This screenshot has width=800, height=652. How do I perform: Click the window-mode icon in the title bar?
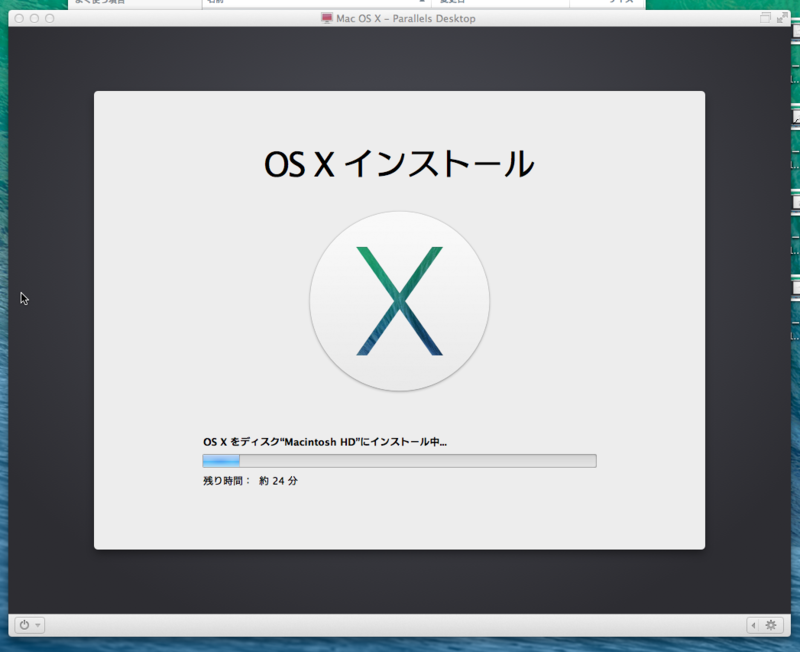(x=765, y=17)
